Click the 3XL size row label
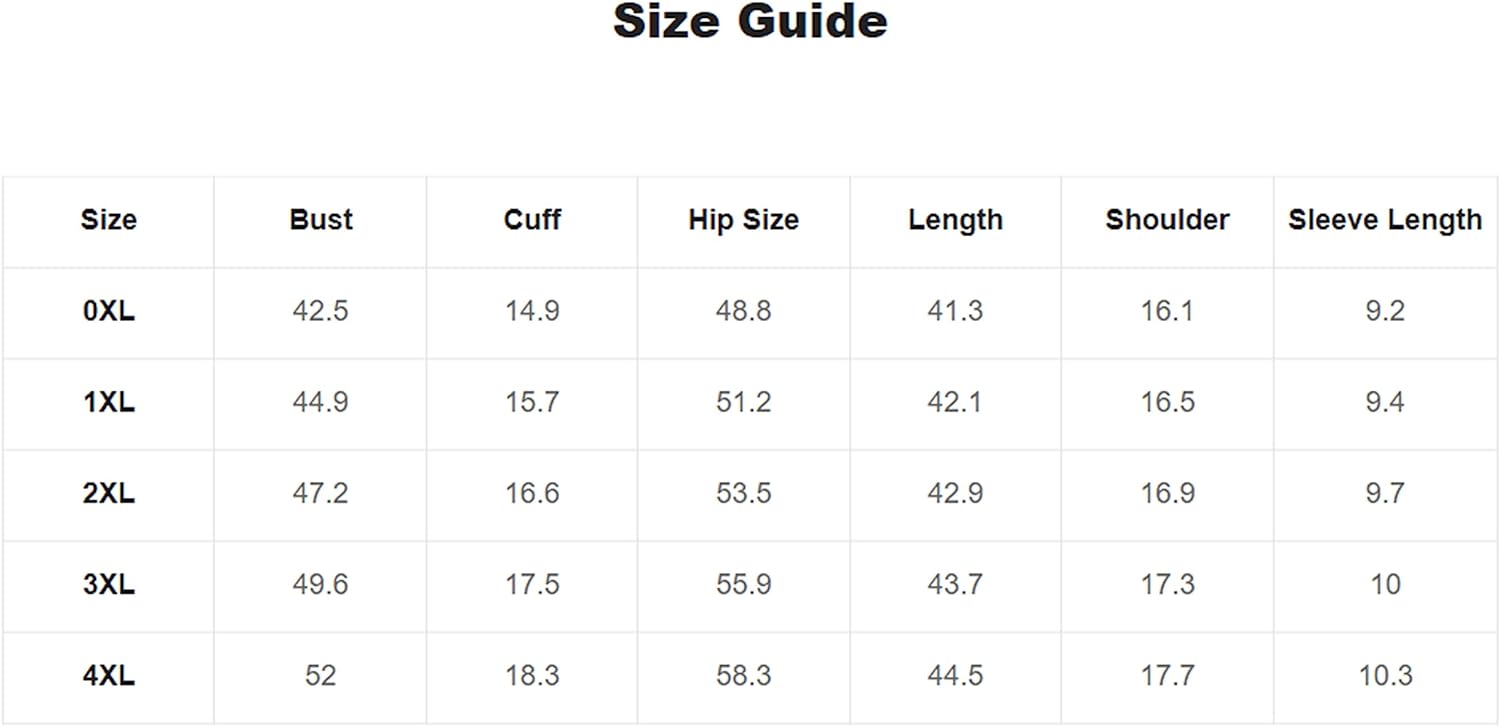Viewport: 1500px width, 726px height. [x=108, y=584]
